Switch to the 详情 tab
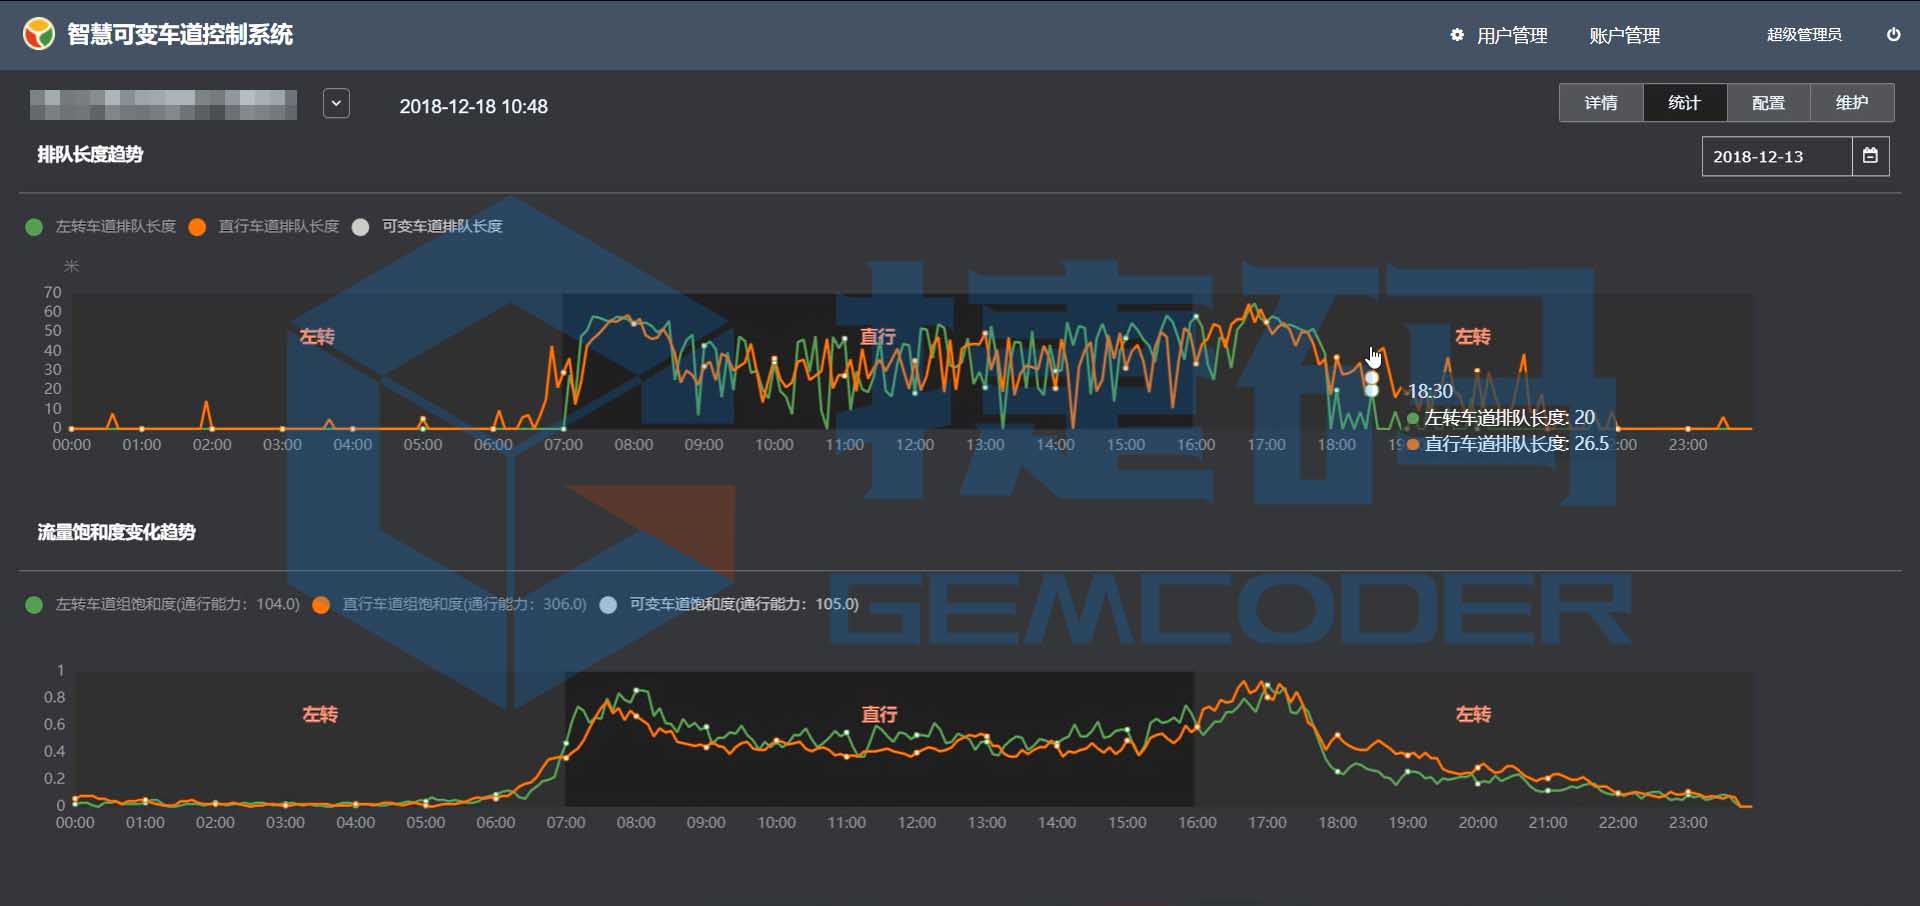The height and width of the screenshot is (906, 1920). point(1600,103)
